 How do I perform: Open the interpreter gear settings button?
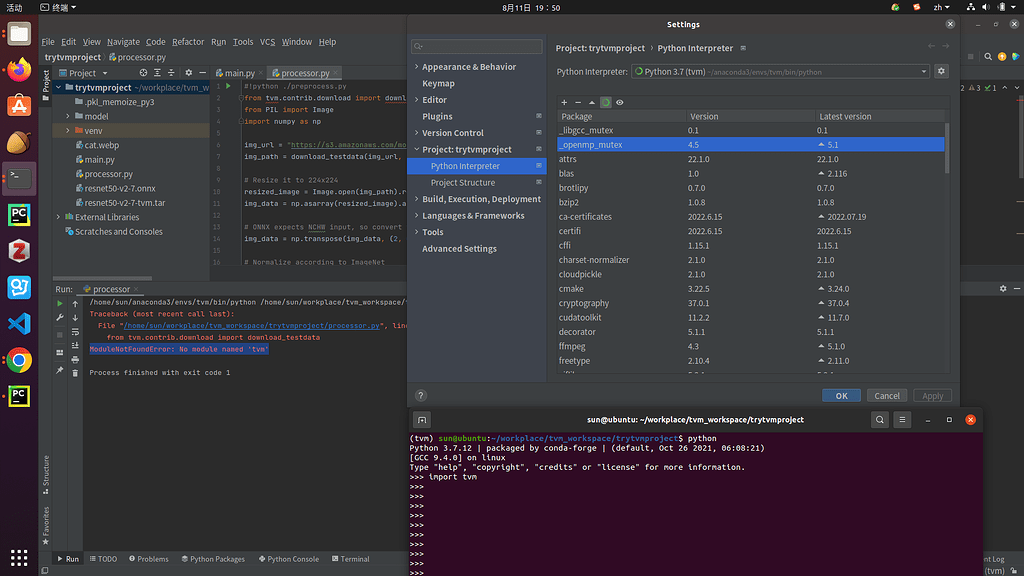[x=940, y=72]
